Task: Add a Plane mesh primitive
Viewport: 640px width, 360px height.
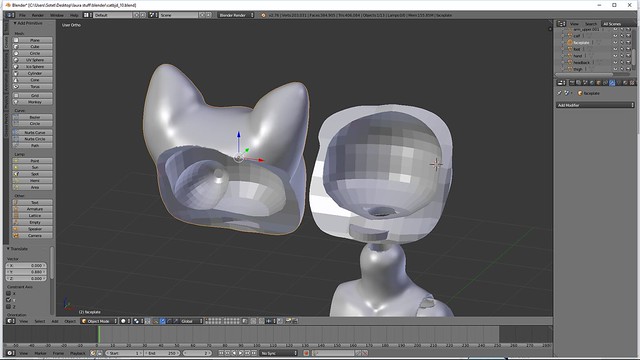Action: [33, 40]
